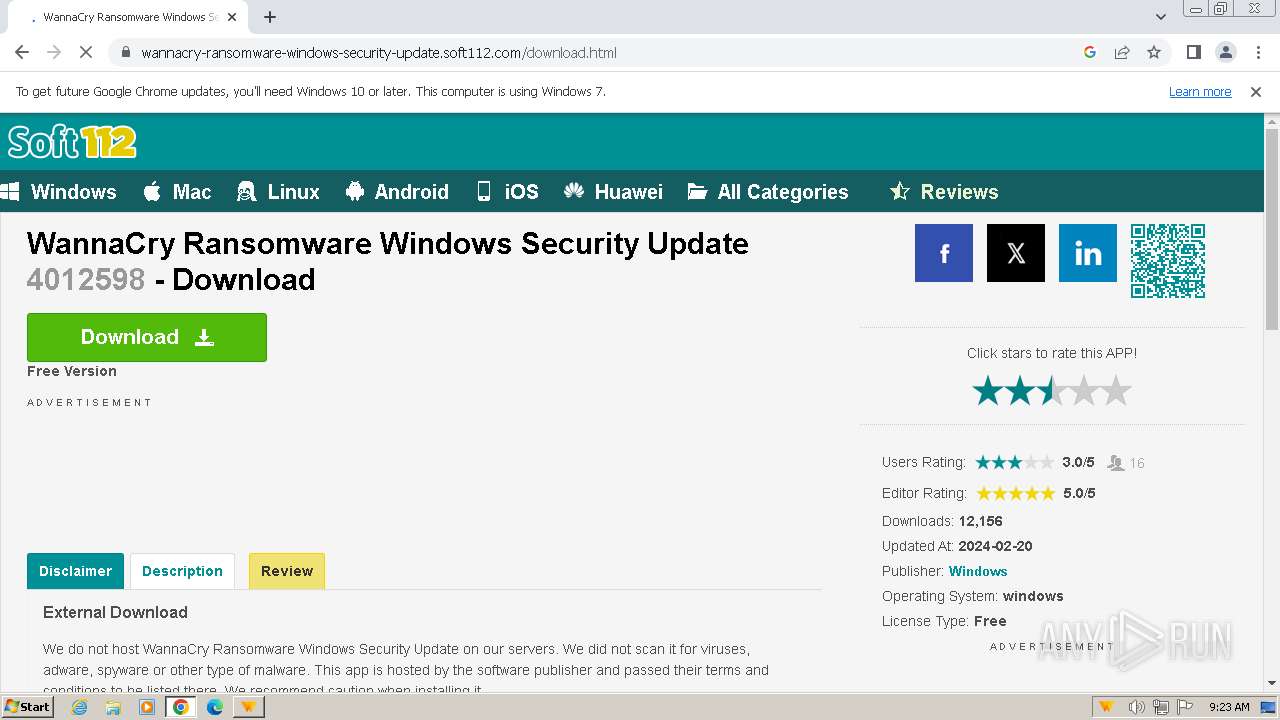The image size is (1280, 720).
Task: Open Chrome profile menu
Action: click(1226, 52)
